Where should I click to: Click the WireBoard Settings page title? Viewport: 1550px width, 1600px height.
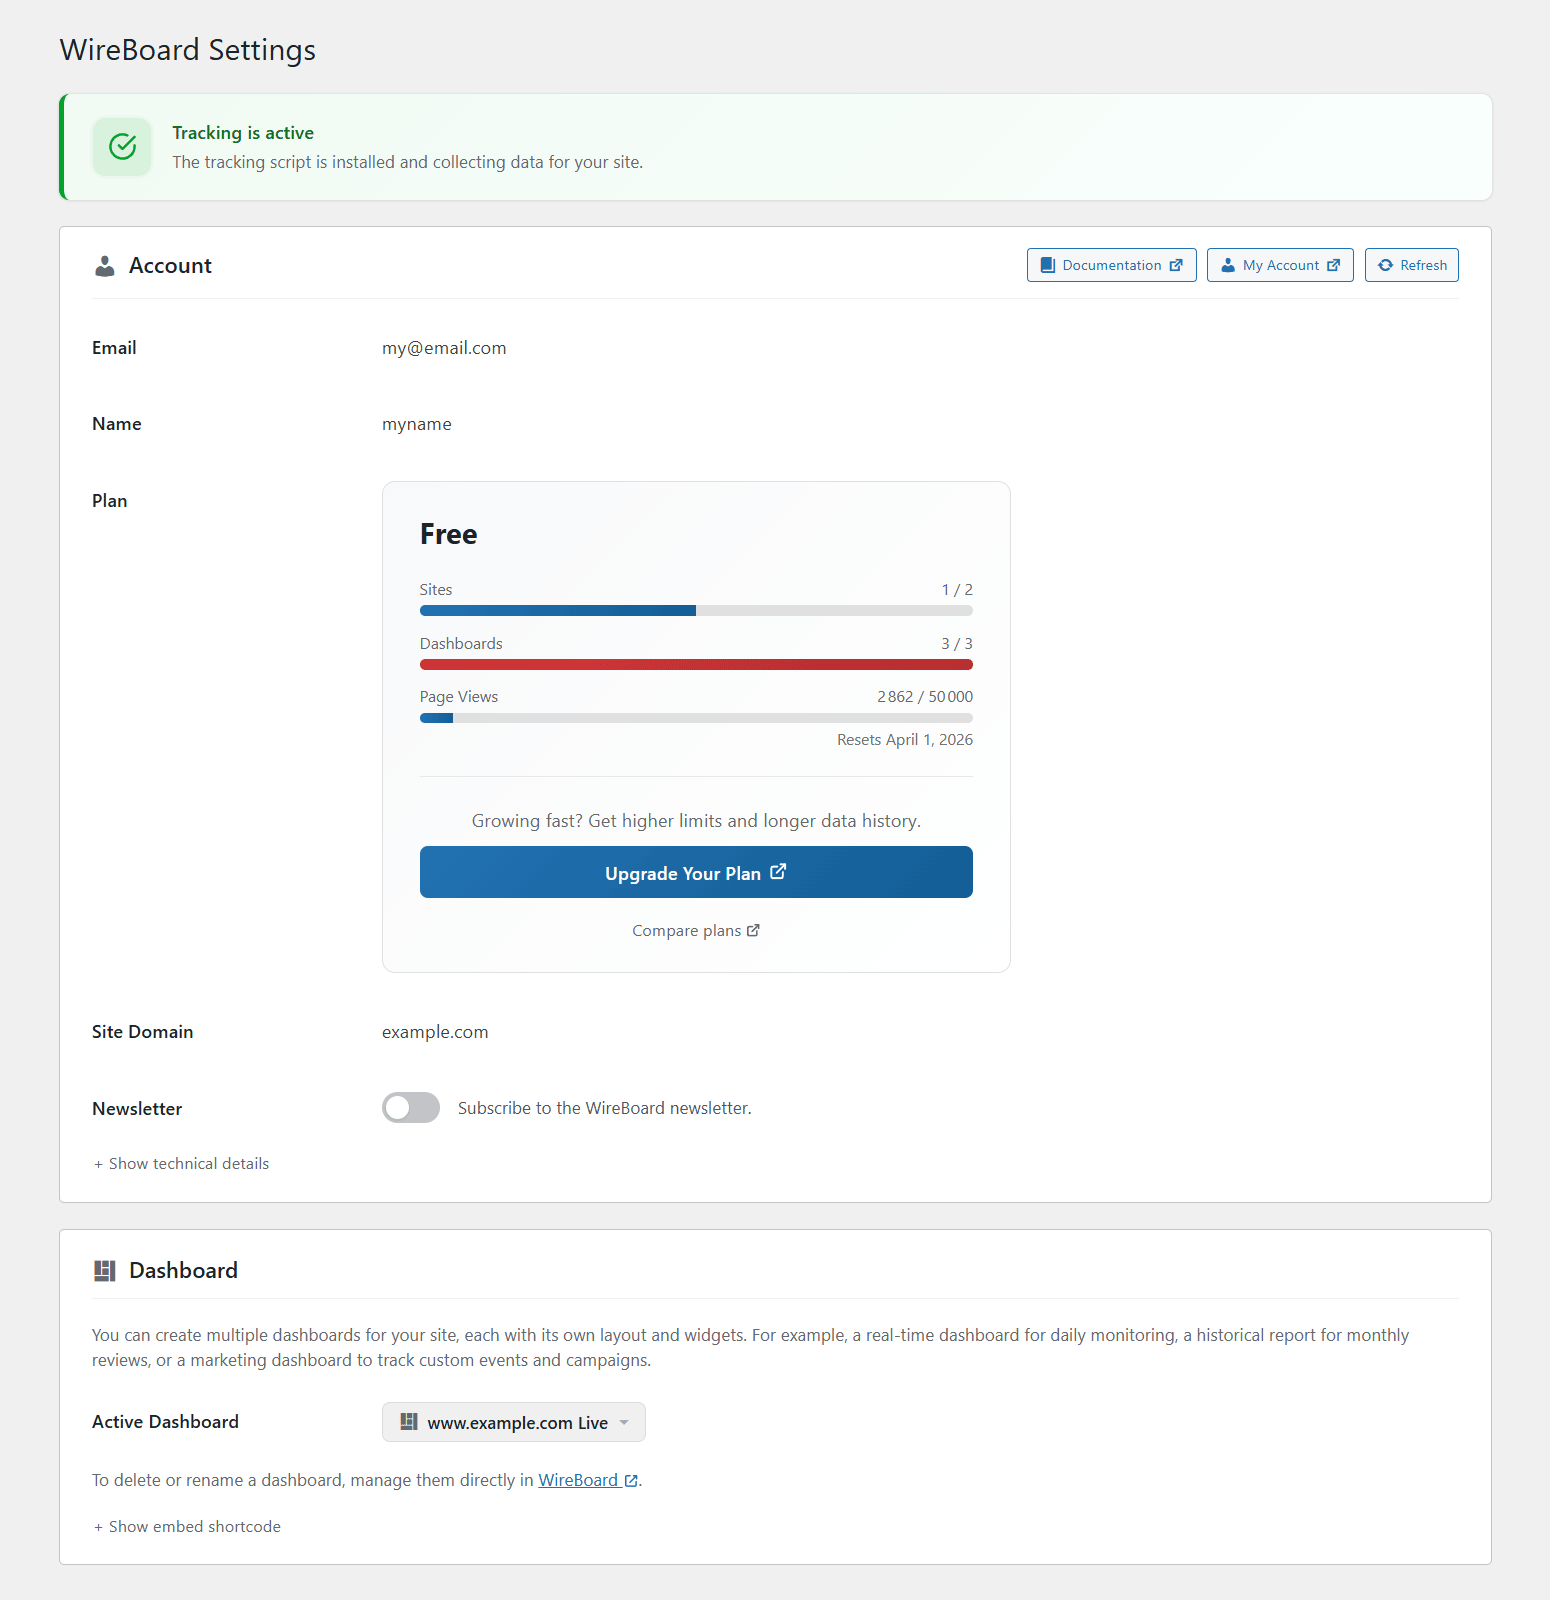(x=188, y=50)
